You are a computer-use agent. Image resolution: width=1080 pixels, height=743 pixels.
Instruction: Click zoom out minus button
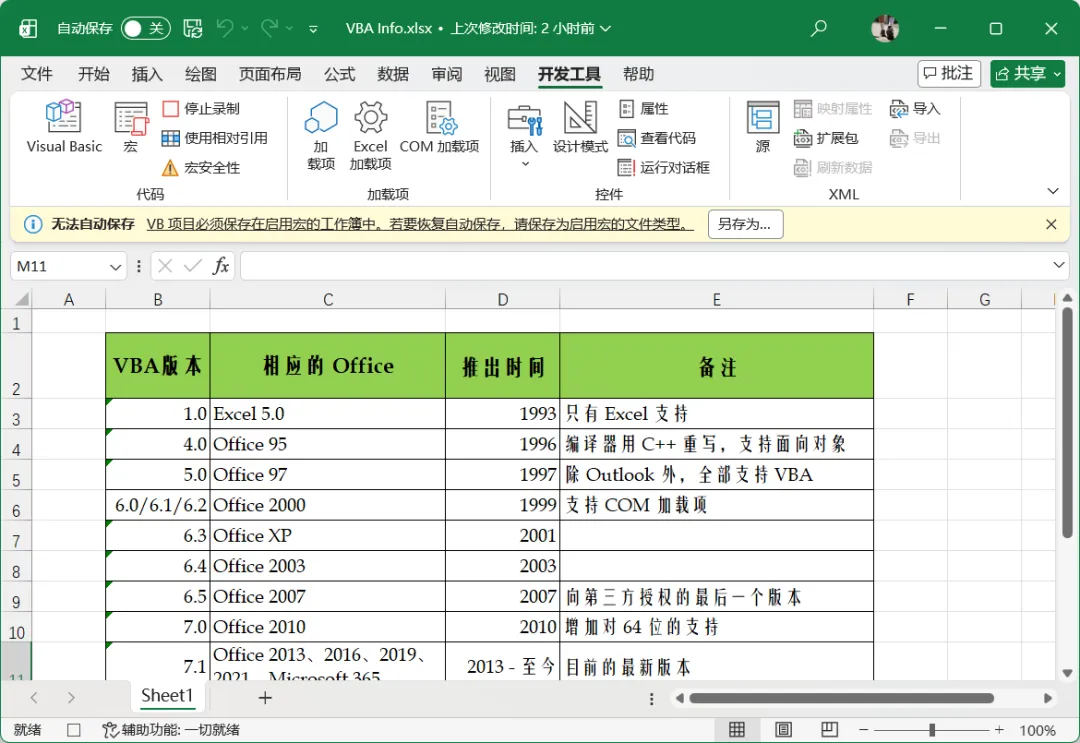863,730
